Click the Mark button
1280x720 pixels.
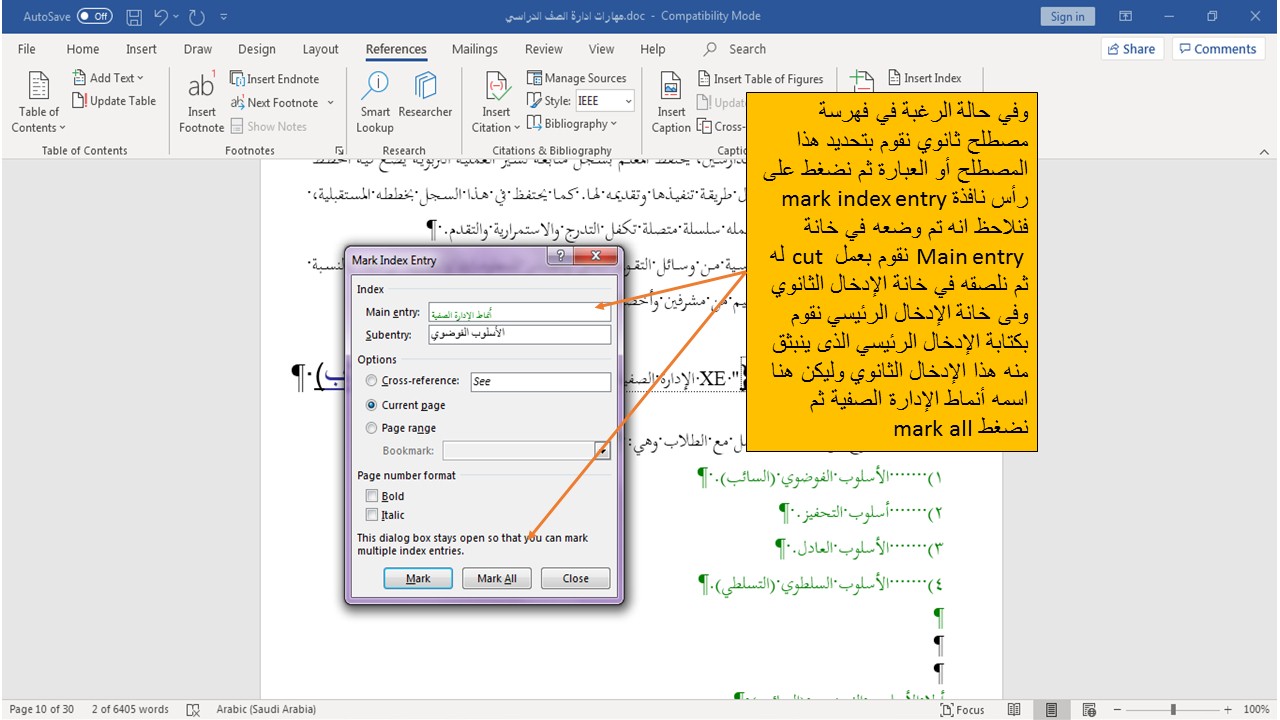pos(418,578)
